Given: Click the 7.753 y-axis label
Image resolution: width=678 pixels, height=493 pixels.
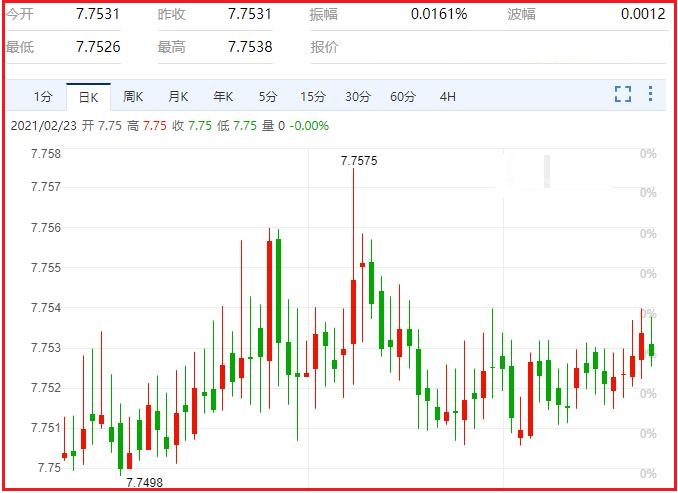Looking at the screenshot, I should coord(46,348).
